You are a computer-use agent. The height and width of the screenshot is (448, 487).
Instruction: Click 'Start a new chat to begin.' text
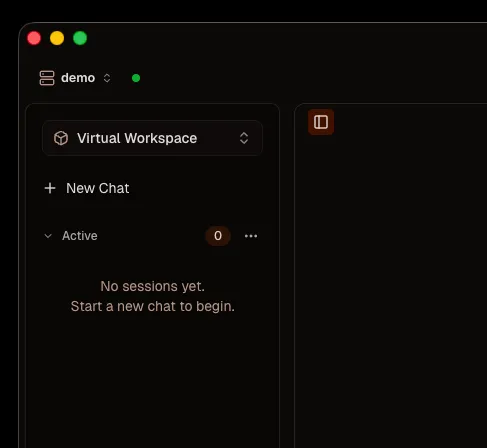click(x=153, y=306)
